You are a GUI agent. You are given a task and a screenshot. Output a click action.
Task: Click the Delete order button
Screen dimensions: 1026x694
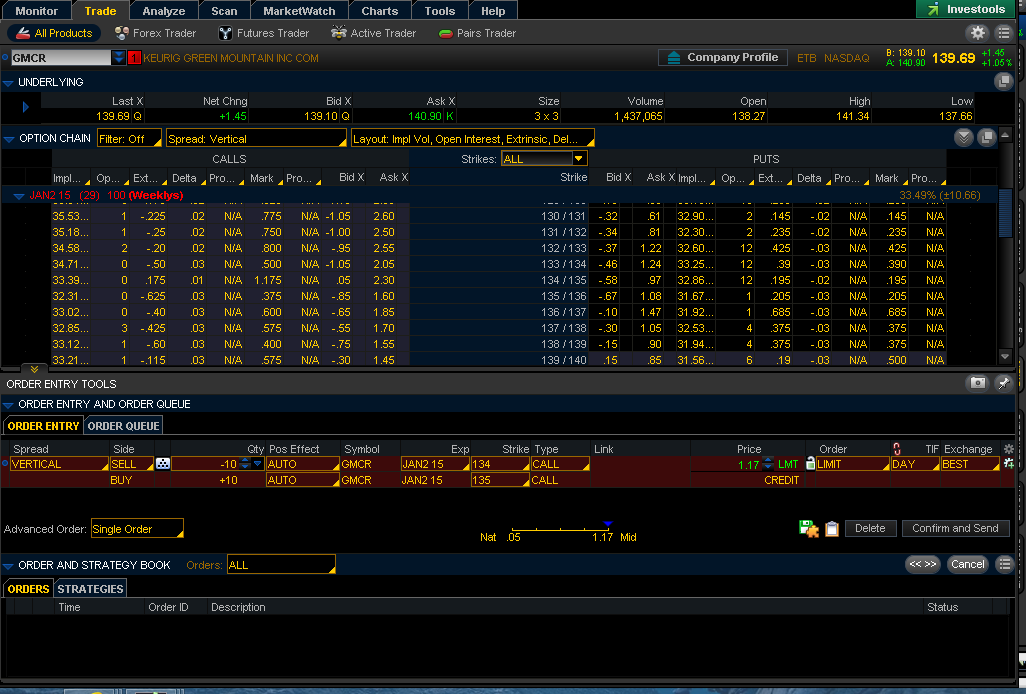(870, 528)
